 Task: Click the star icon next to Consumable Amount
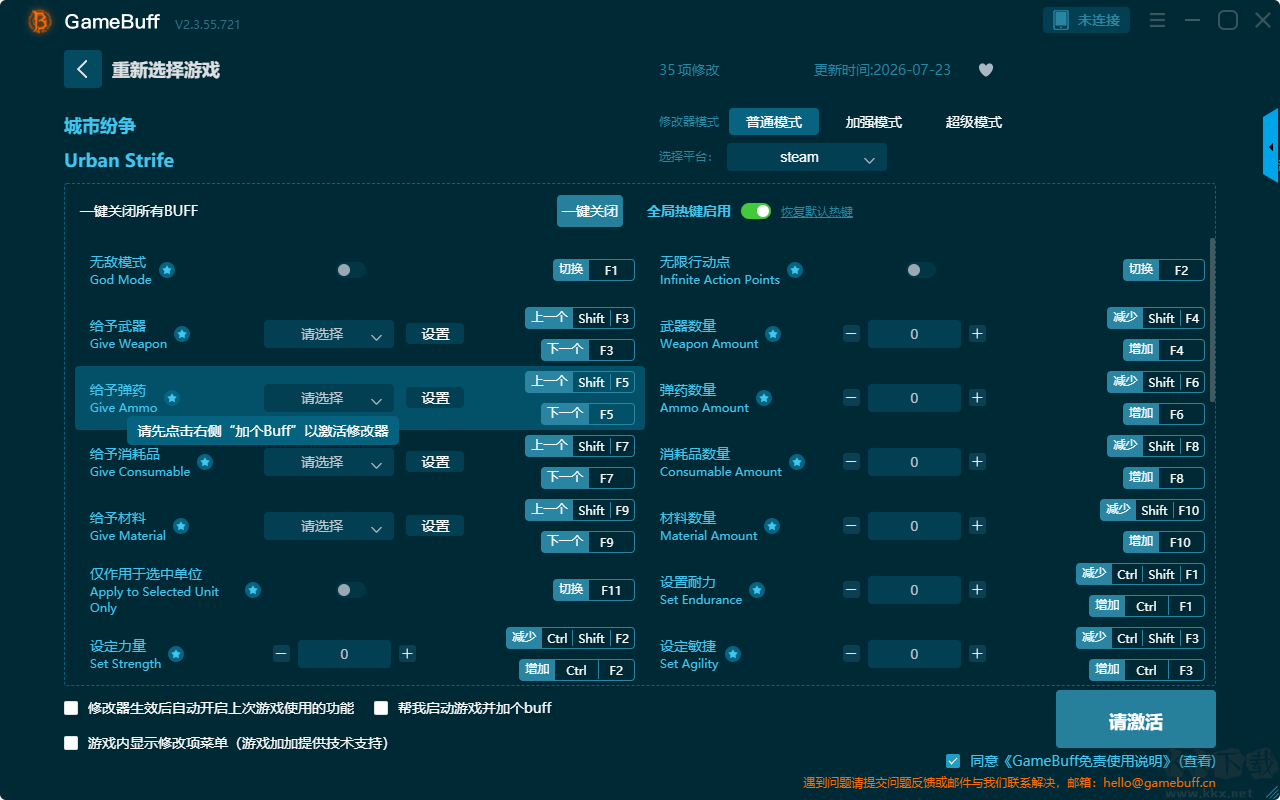coord(797,462)
